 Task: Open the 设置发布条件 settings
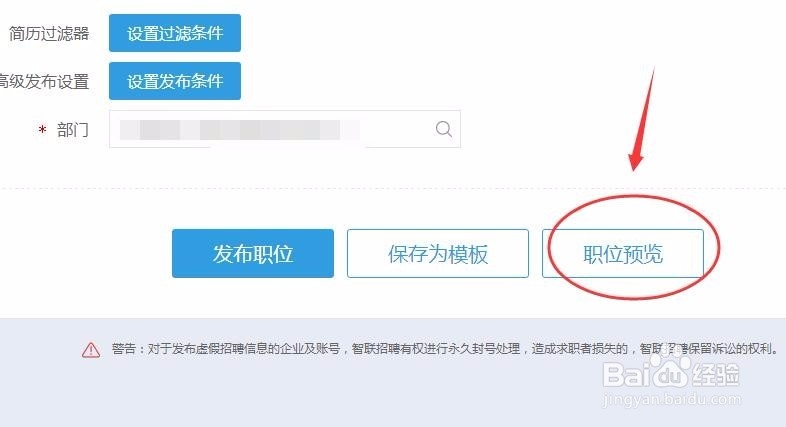[x=175, y=81]
